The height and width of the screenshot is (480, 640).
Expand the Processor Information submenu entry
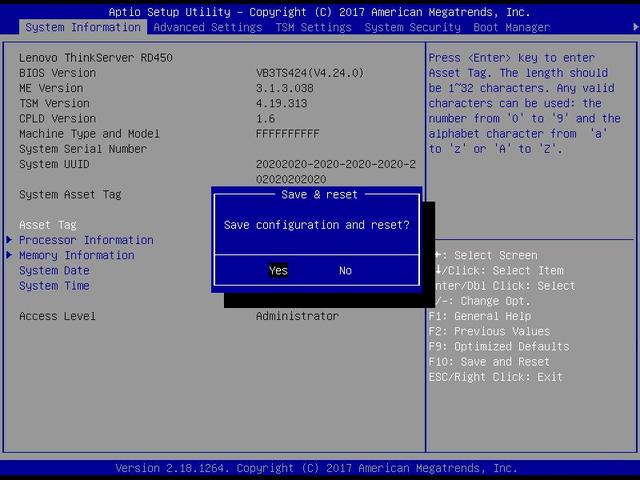tap(86, 240)
